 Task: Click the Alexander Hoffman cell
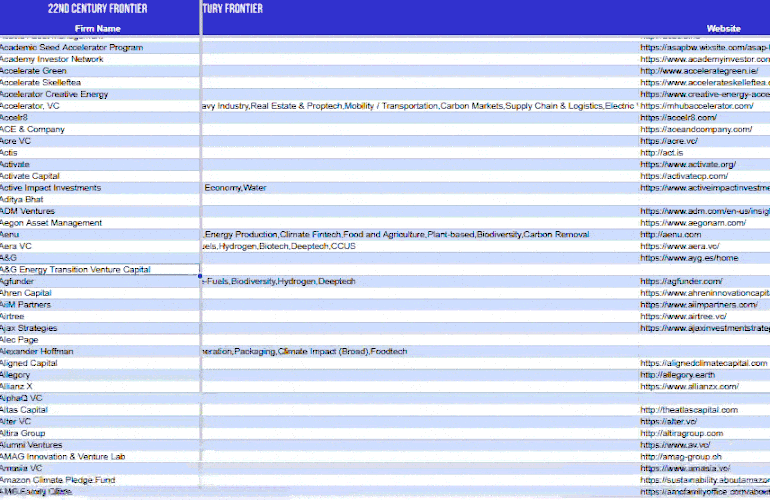(x=100, y=352)
